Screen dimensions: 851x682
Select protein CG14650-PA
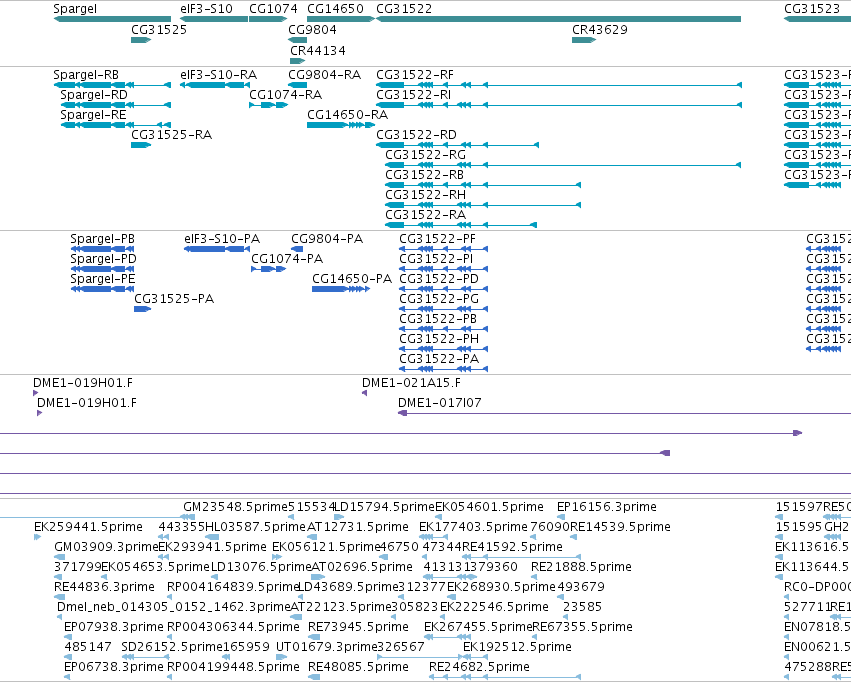click(x=341, y=289)
